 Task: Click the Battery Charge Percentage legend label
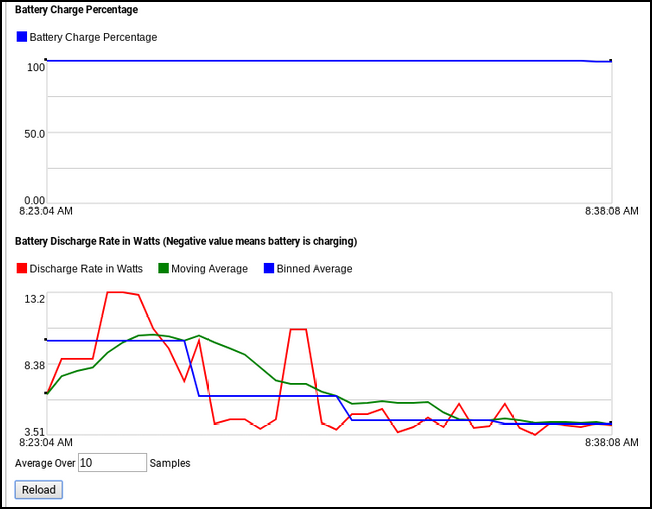(93, 37)
